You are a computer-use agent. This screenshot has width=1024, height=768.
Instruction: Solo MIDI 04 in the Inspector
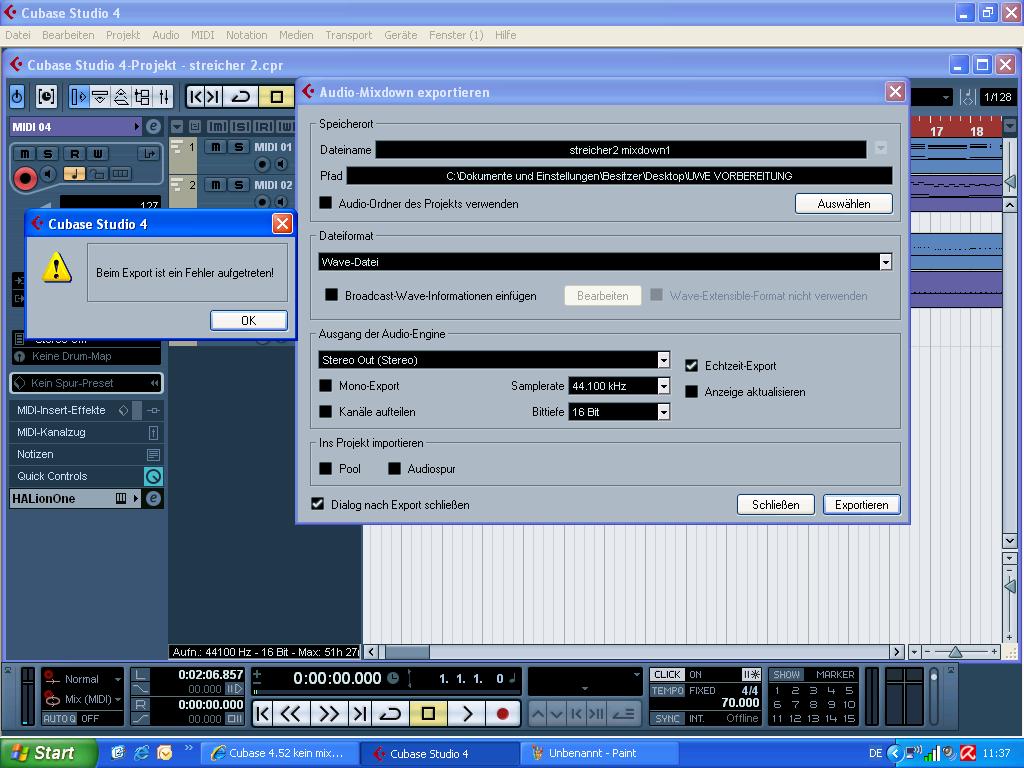48,153
